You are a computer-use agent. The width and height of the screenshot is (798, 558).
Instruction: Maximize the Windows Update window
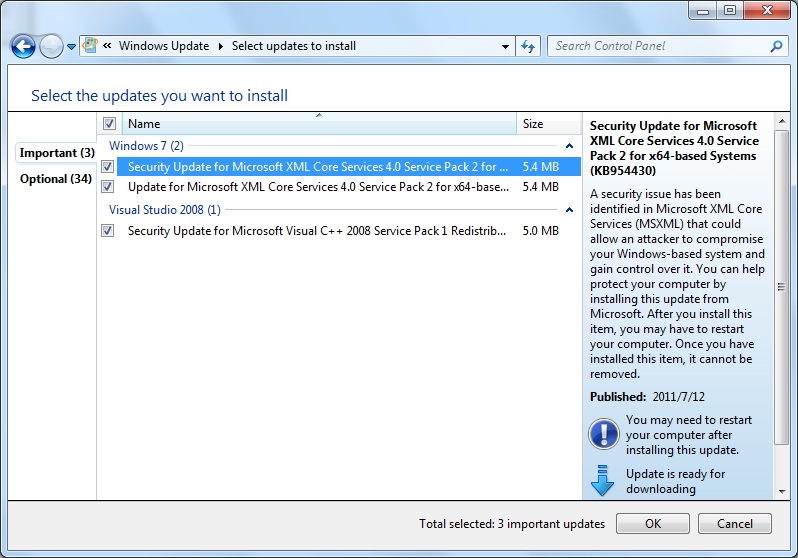730,11
